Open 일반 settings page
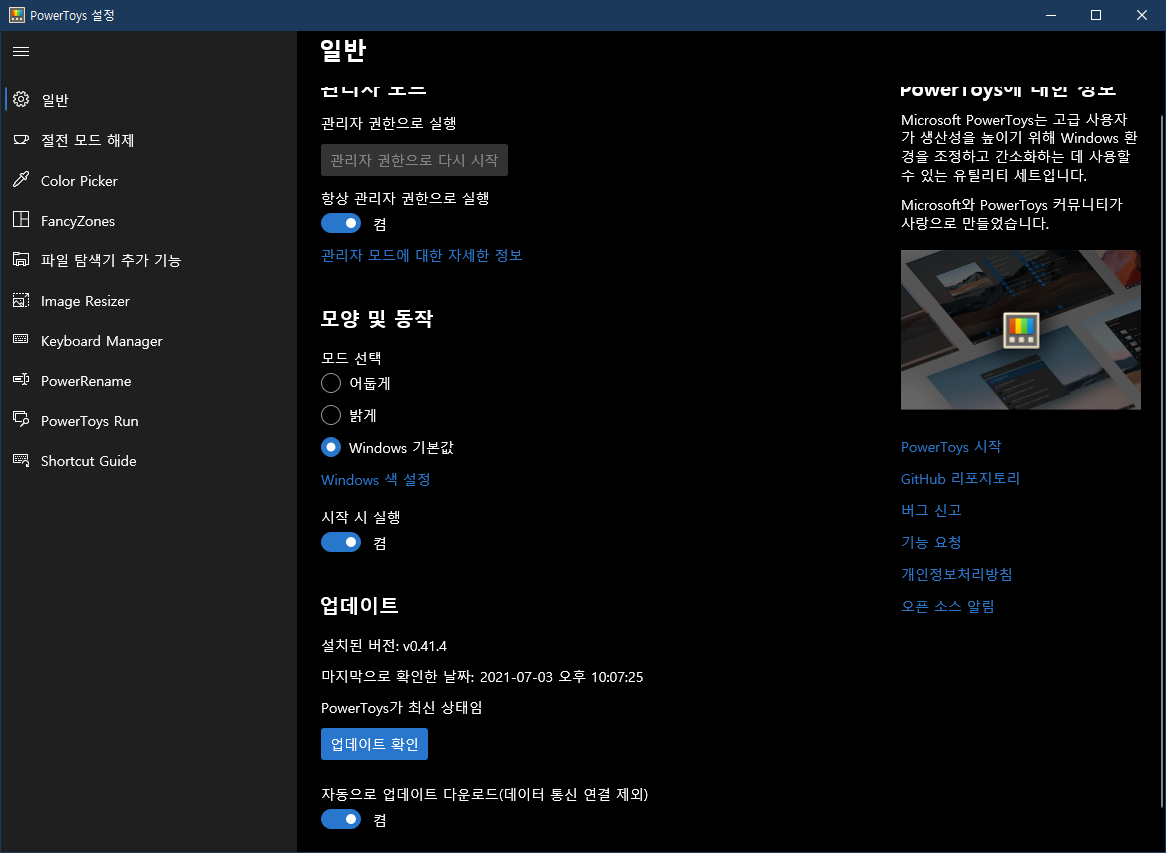Viewport: 1166px width, 853px height. [x=149, y=100]
